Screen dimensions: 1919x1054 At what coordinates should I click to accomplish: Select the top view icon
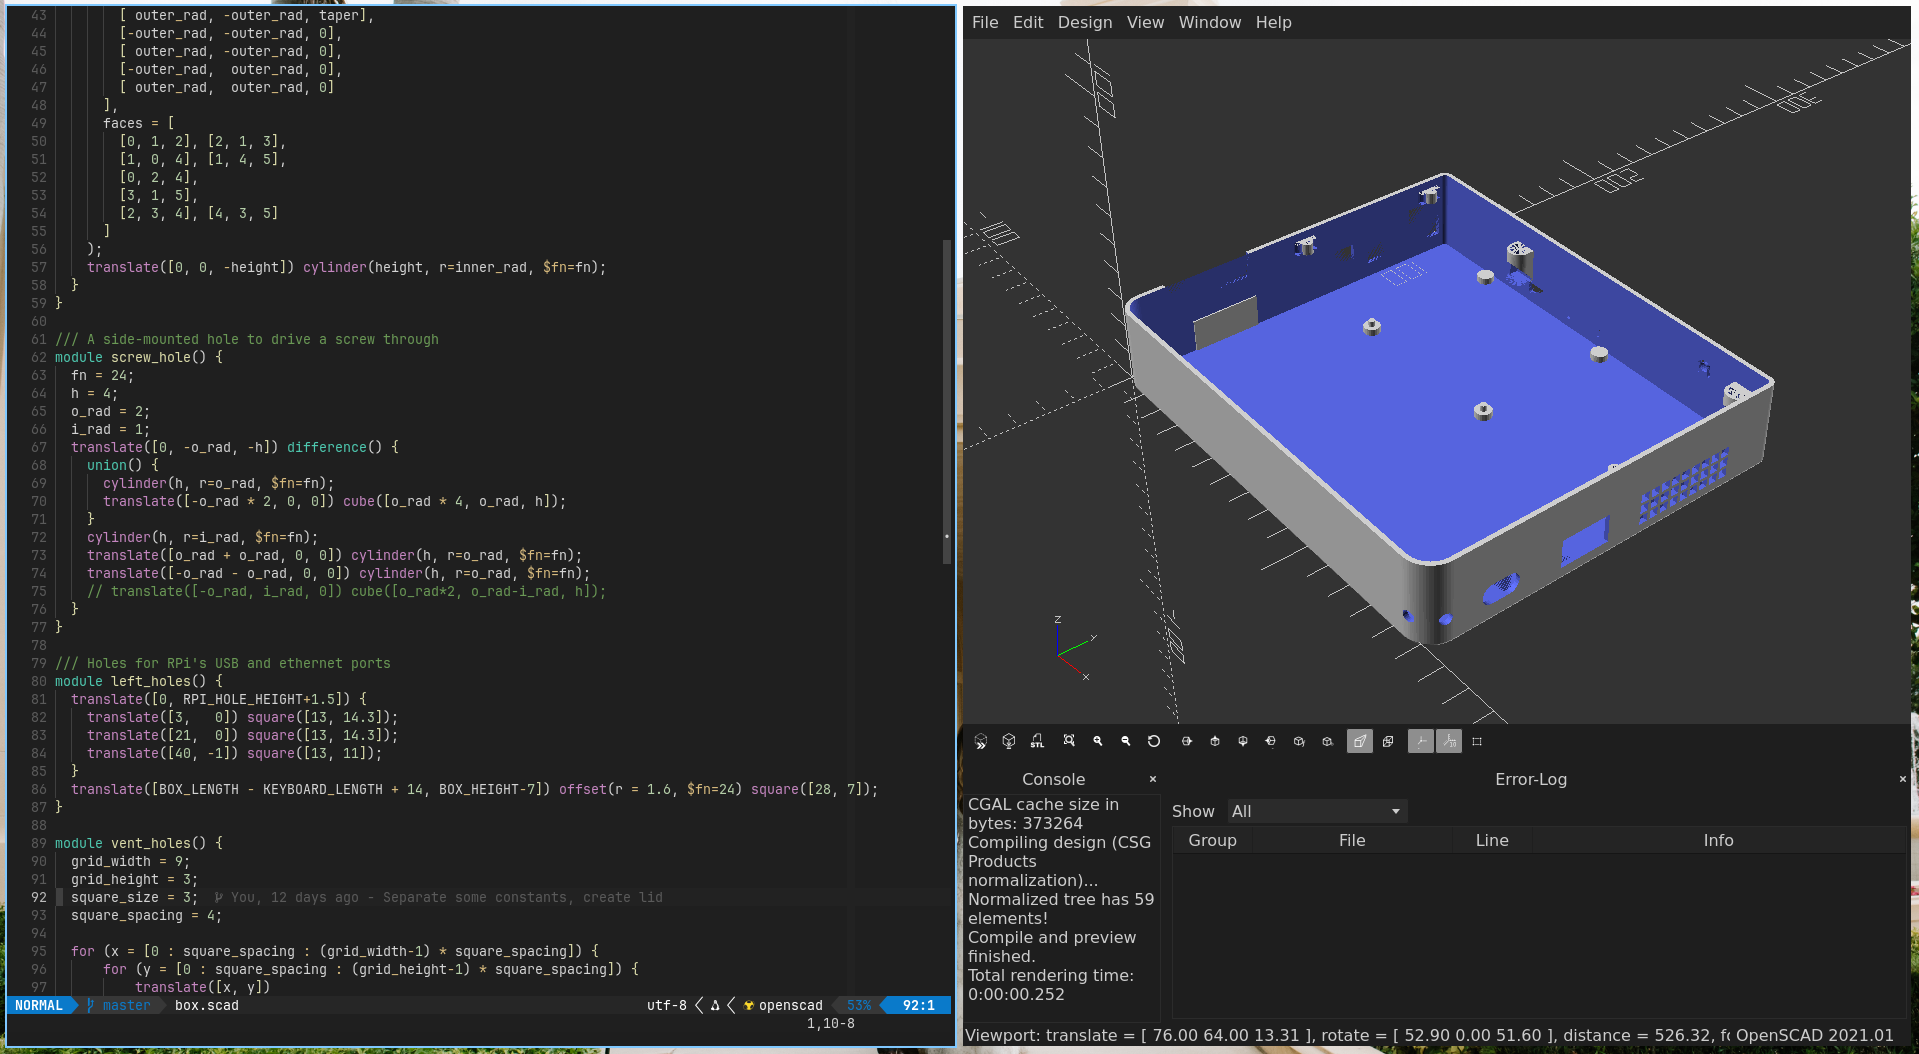(x=1215, y=741)
